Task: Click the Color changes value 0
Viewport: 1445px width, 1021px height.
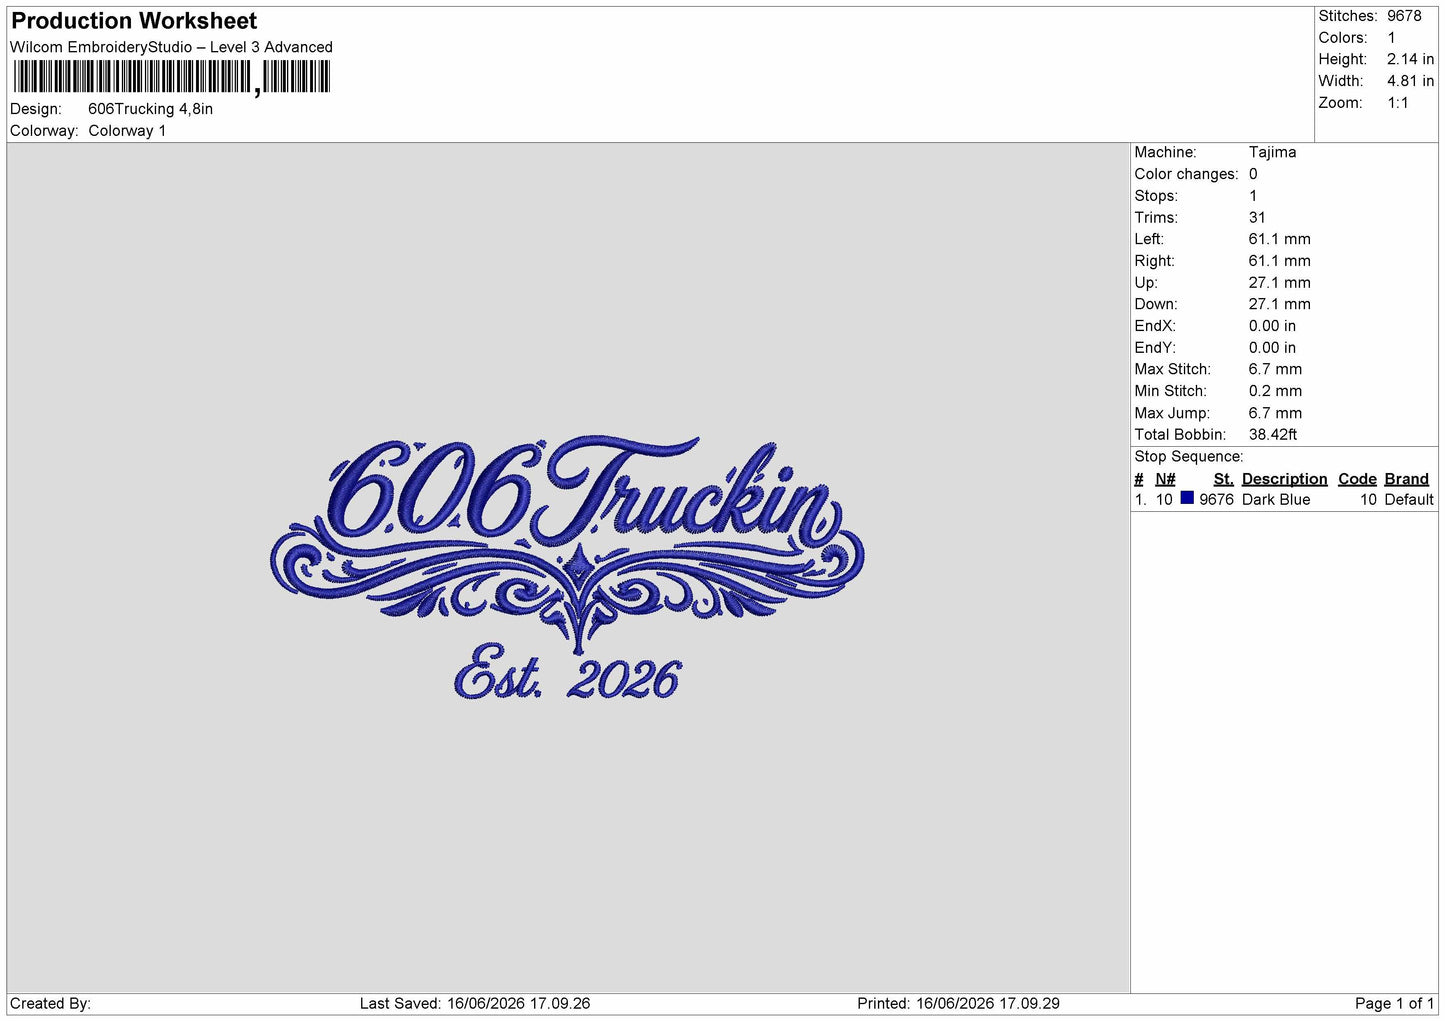Action: pyautogui.click(x=1253, y=174)
